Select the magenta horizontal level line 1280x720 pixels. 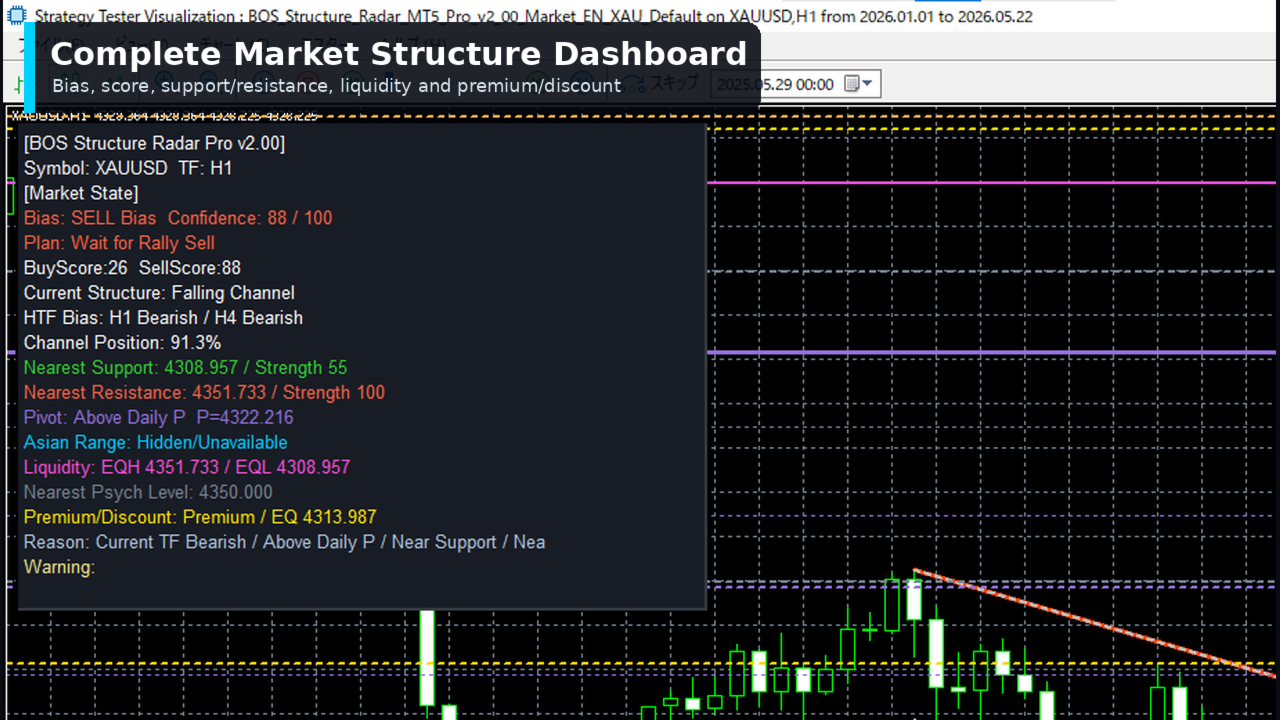(992, 183)
